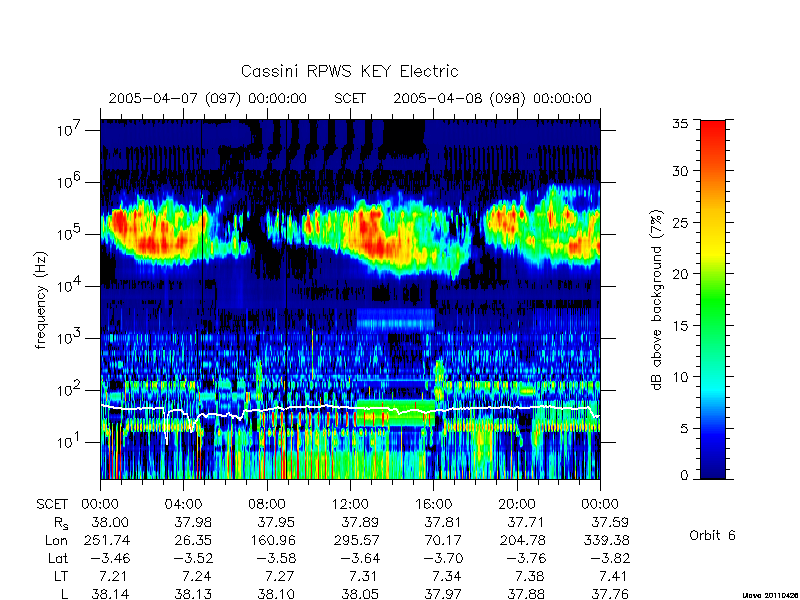Click the plot title Cassini RPWS KEY Electric

(349, 71)
